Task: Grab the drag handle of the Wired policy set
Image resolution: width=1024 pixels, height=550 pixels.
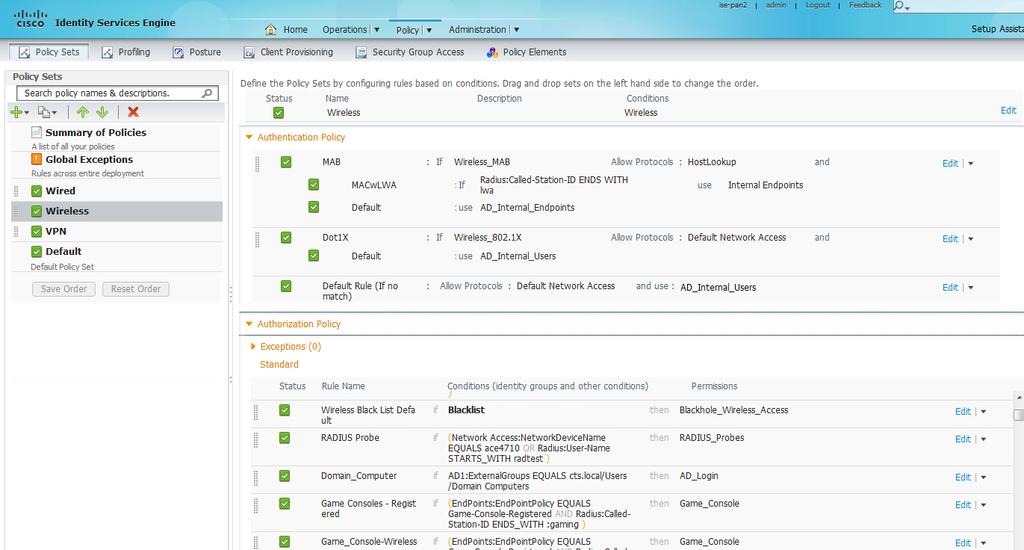Action: (x=16, y=191)
